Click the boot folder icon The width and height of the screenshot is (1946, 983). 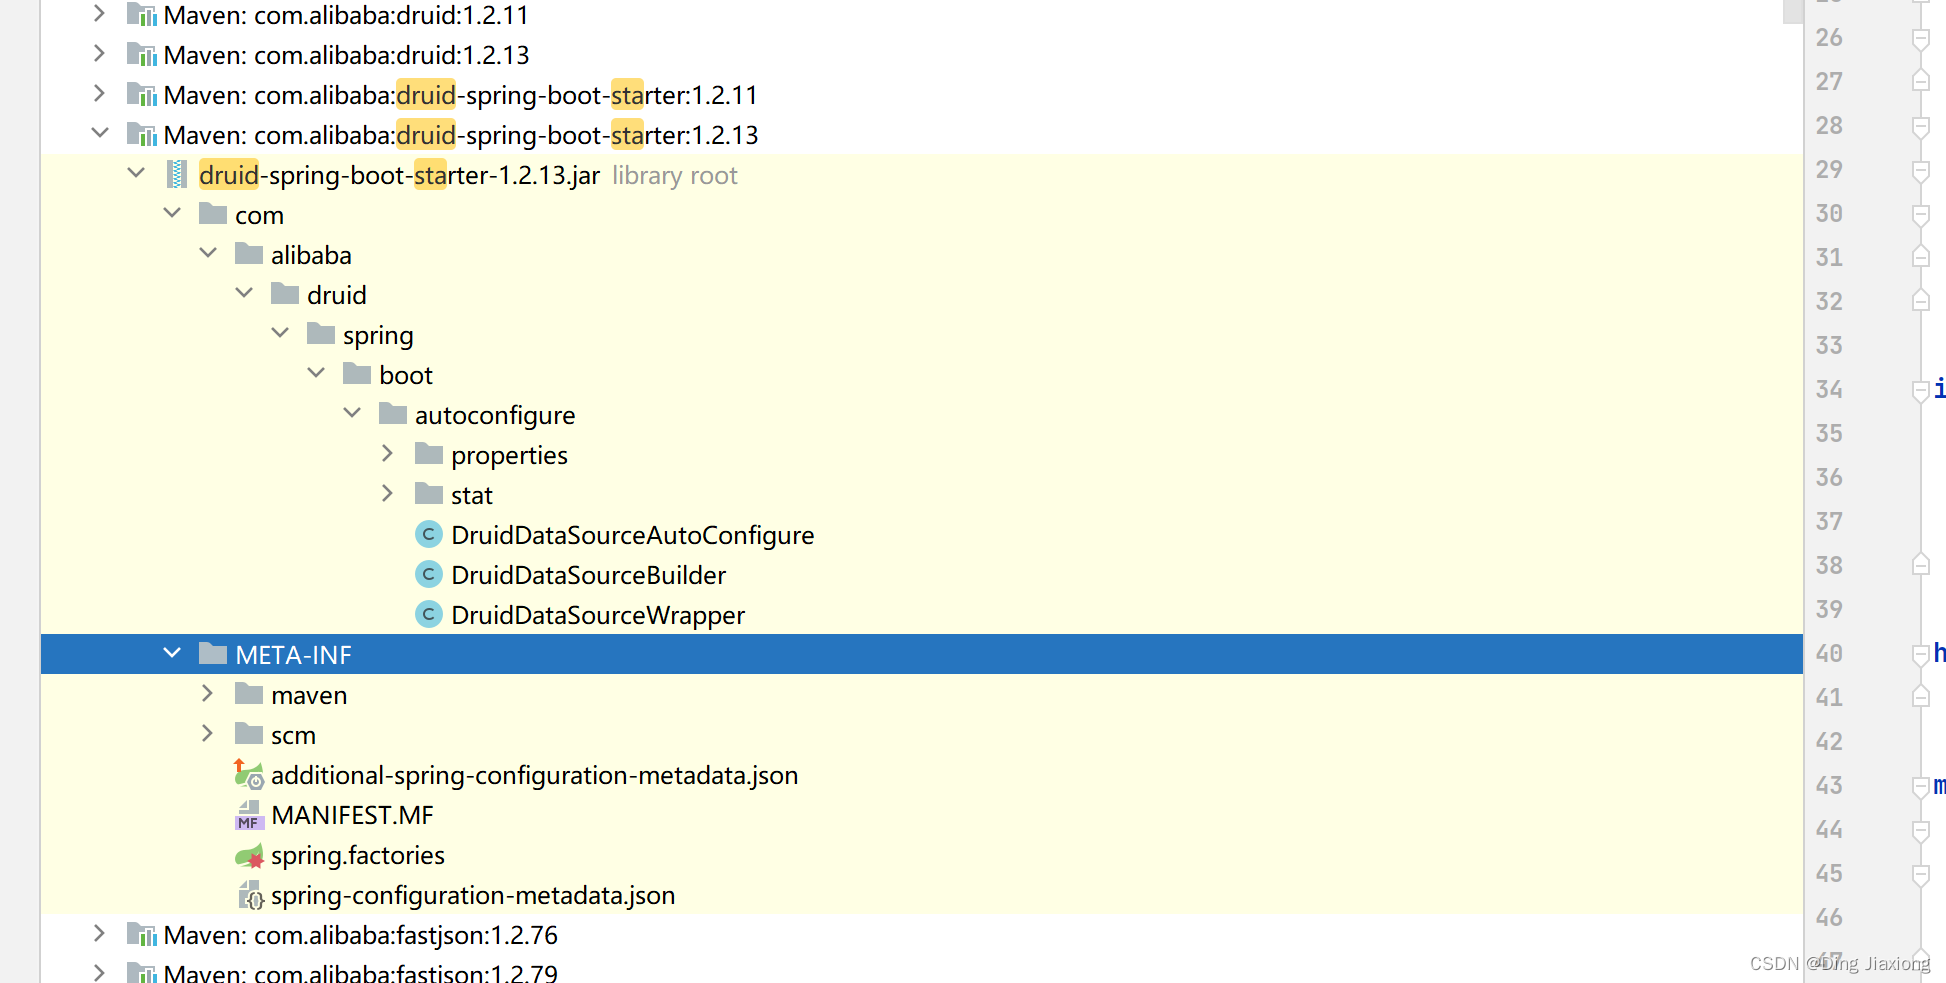click(357, 374)
